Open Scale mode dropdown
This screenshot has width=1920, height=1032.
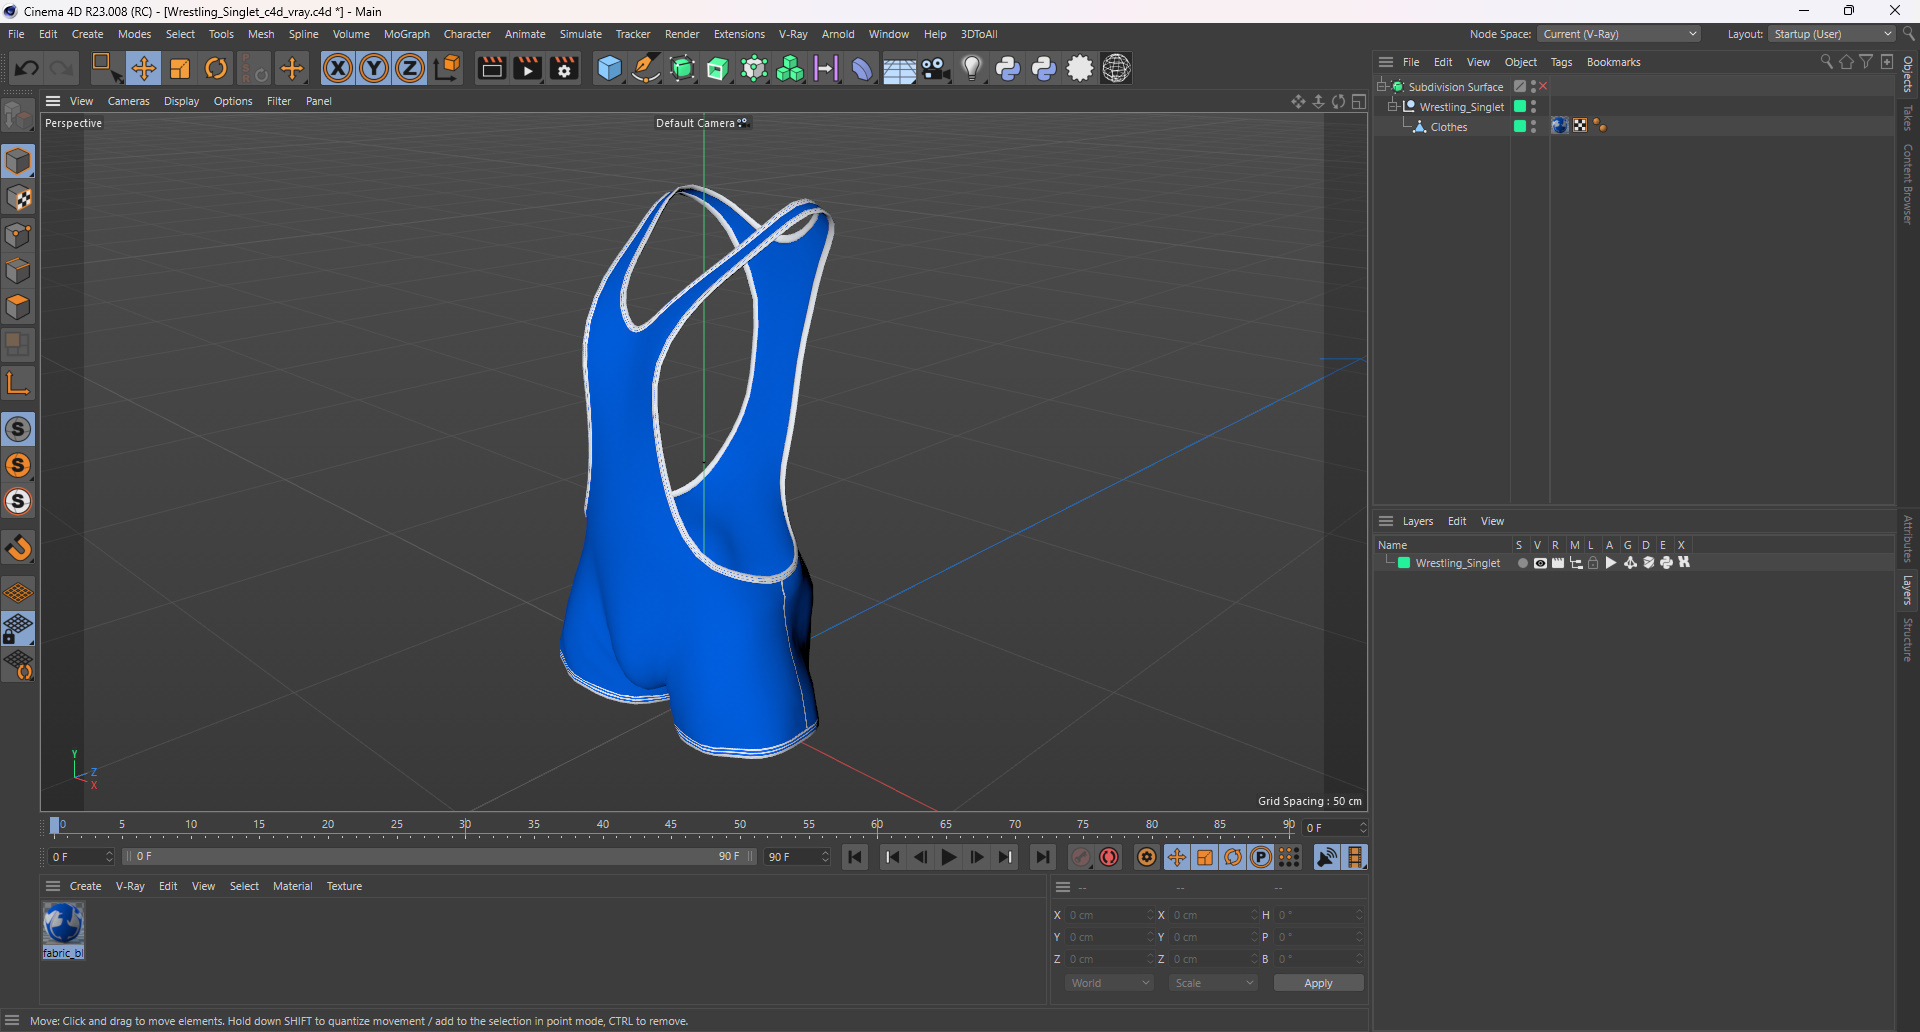click(x=1214, y=983)
